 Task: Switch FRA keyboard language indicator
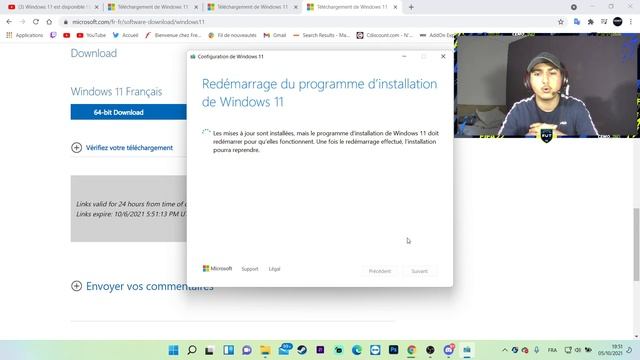tap(552, 350)
